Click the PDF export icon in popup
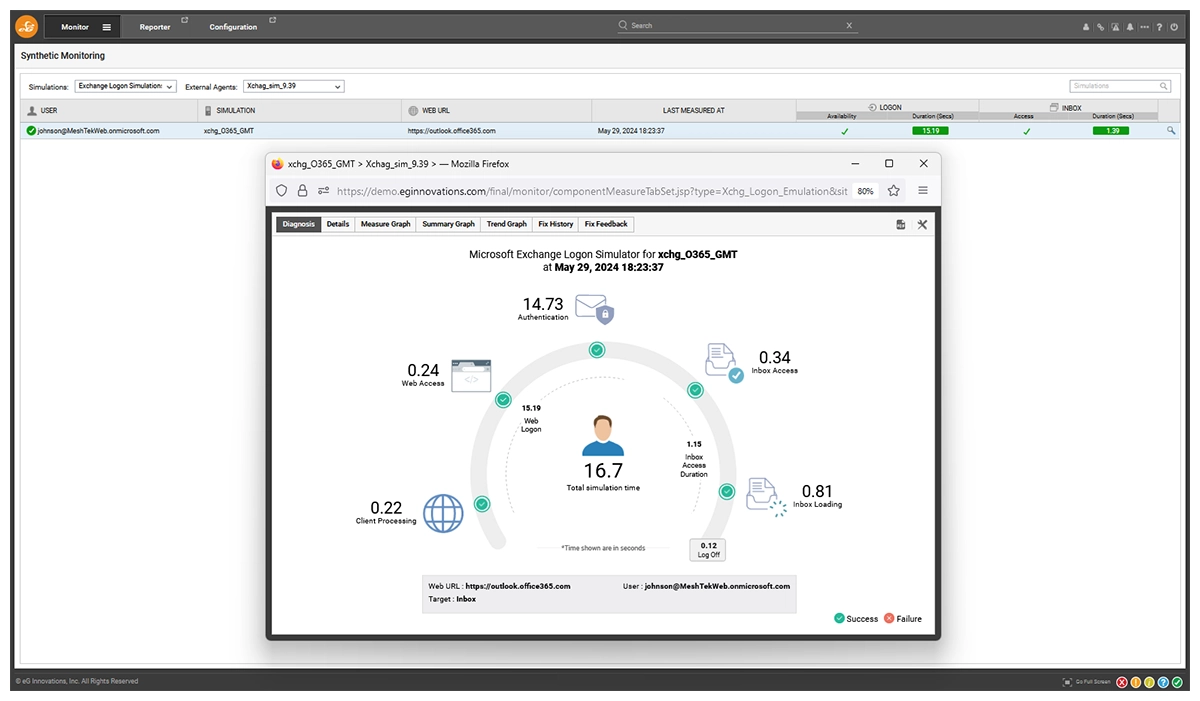 (x=901, y=225)
